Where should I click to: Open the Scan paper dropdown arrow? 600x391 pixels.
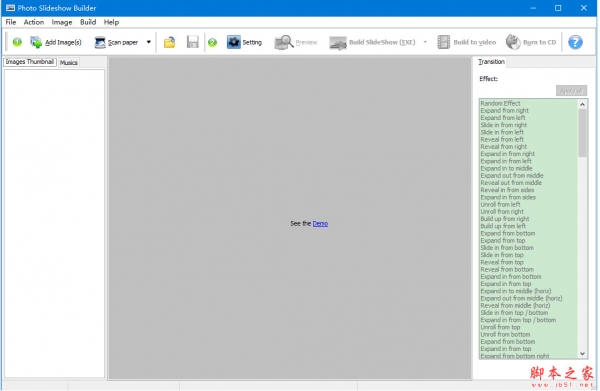(148, 42)
